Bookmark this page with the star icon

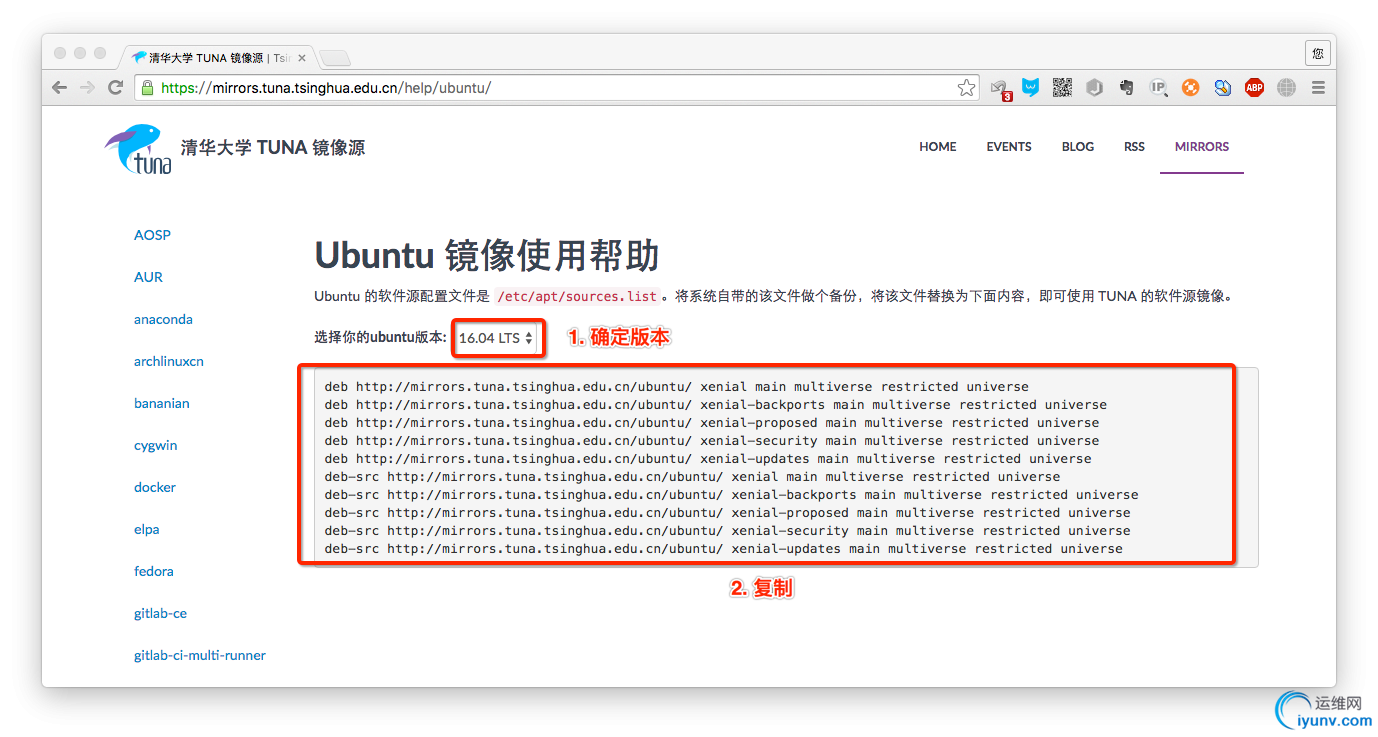click(966, 88)
